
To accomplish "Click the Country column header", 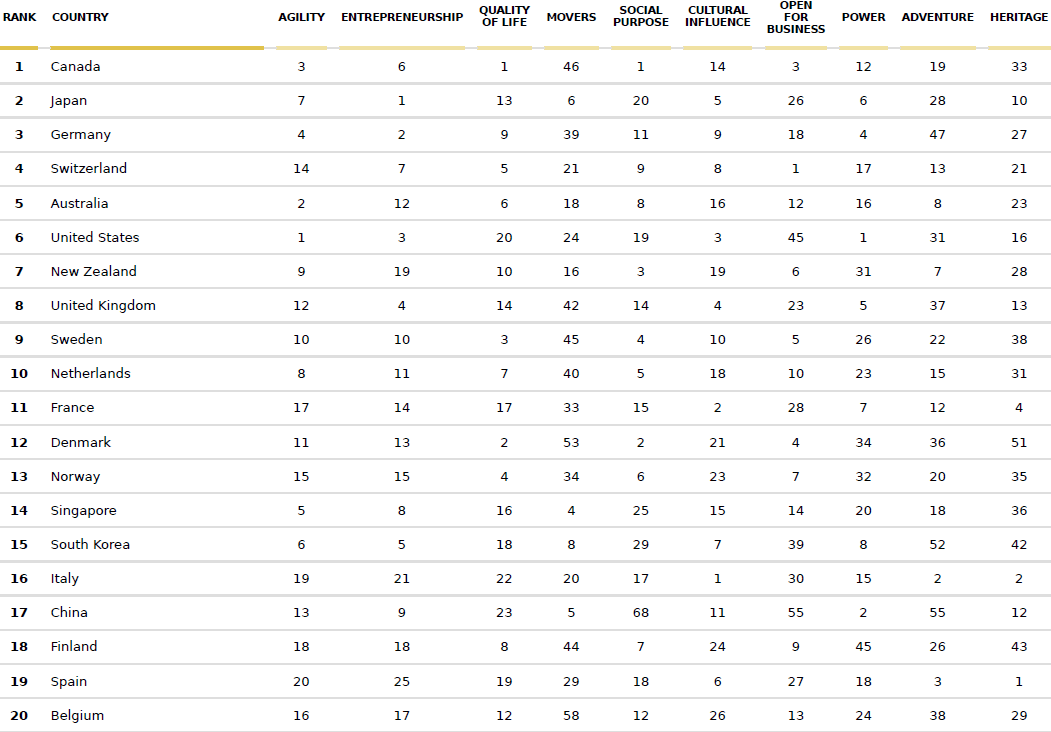I will tap(80, 17).
